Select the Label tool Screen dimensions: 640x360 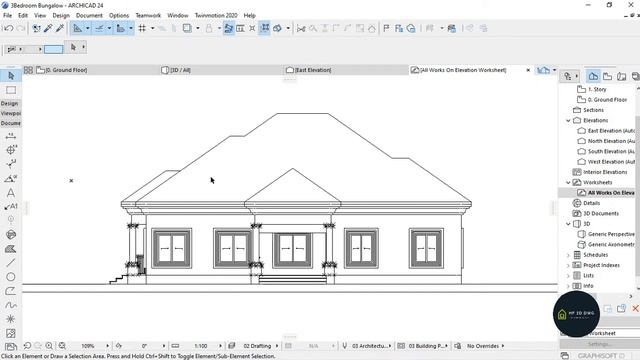[x=11, y=207]
